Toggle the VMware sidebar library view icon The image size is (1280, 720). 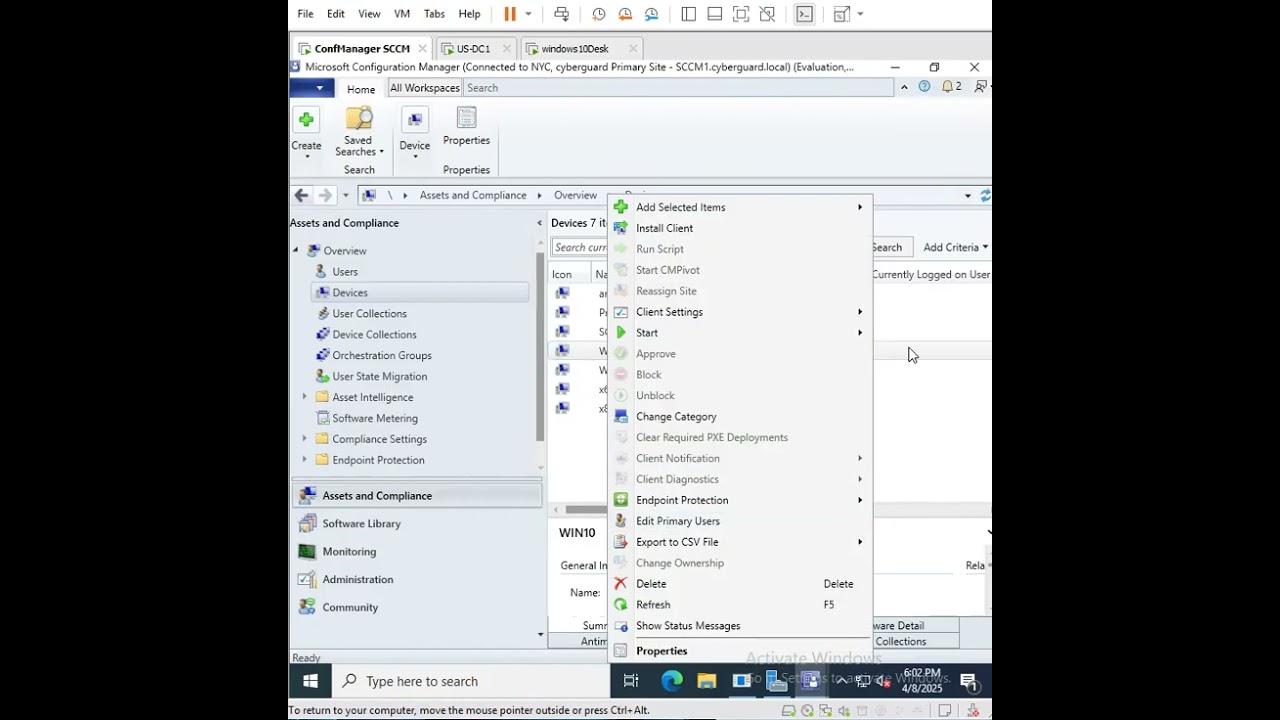[689, 14]
